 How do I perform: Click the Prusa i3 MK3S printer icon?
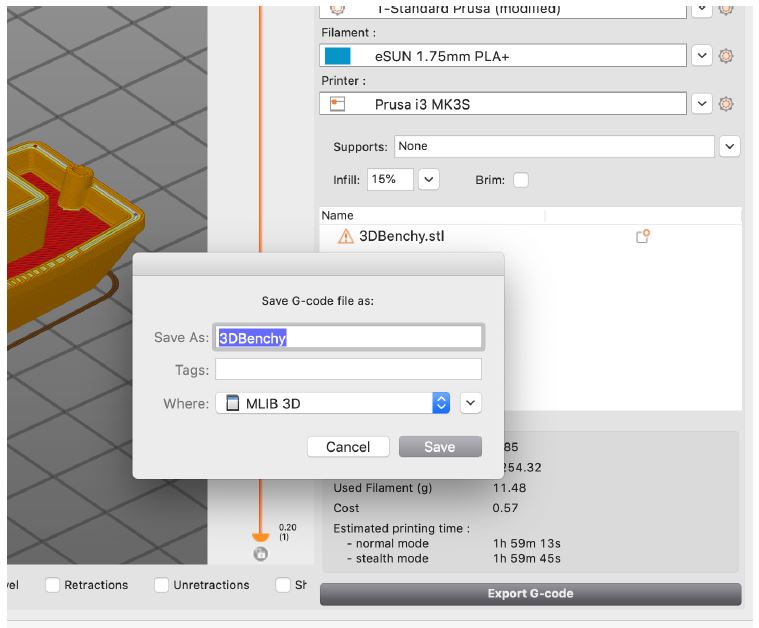coord(337,104)
